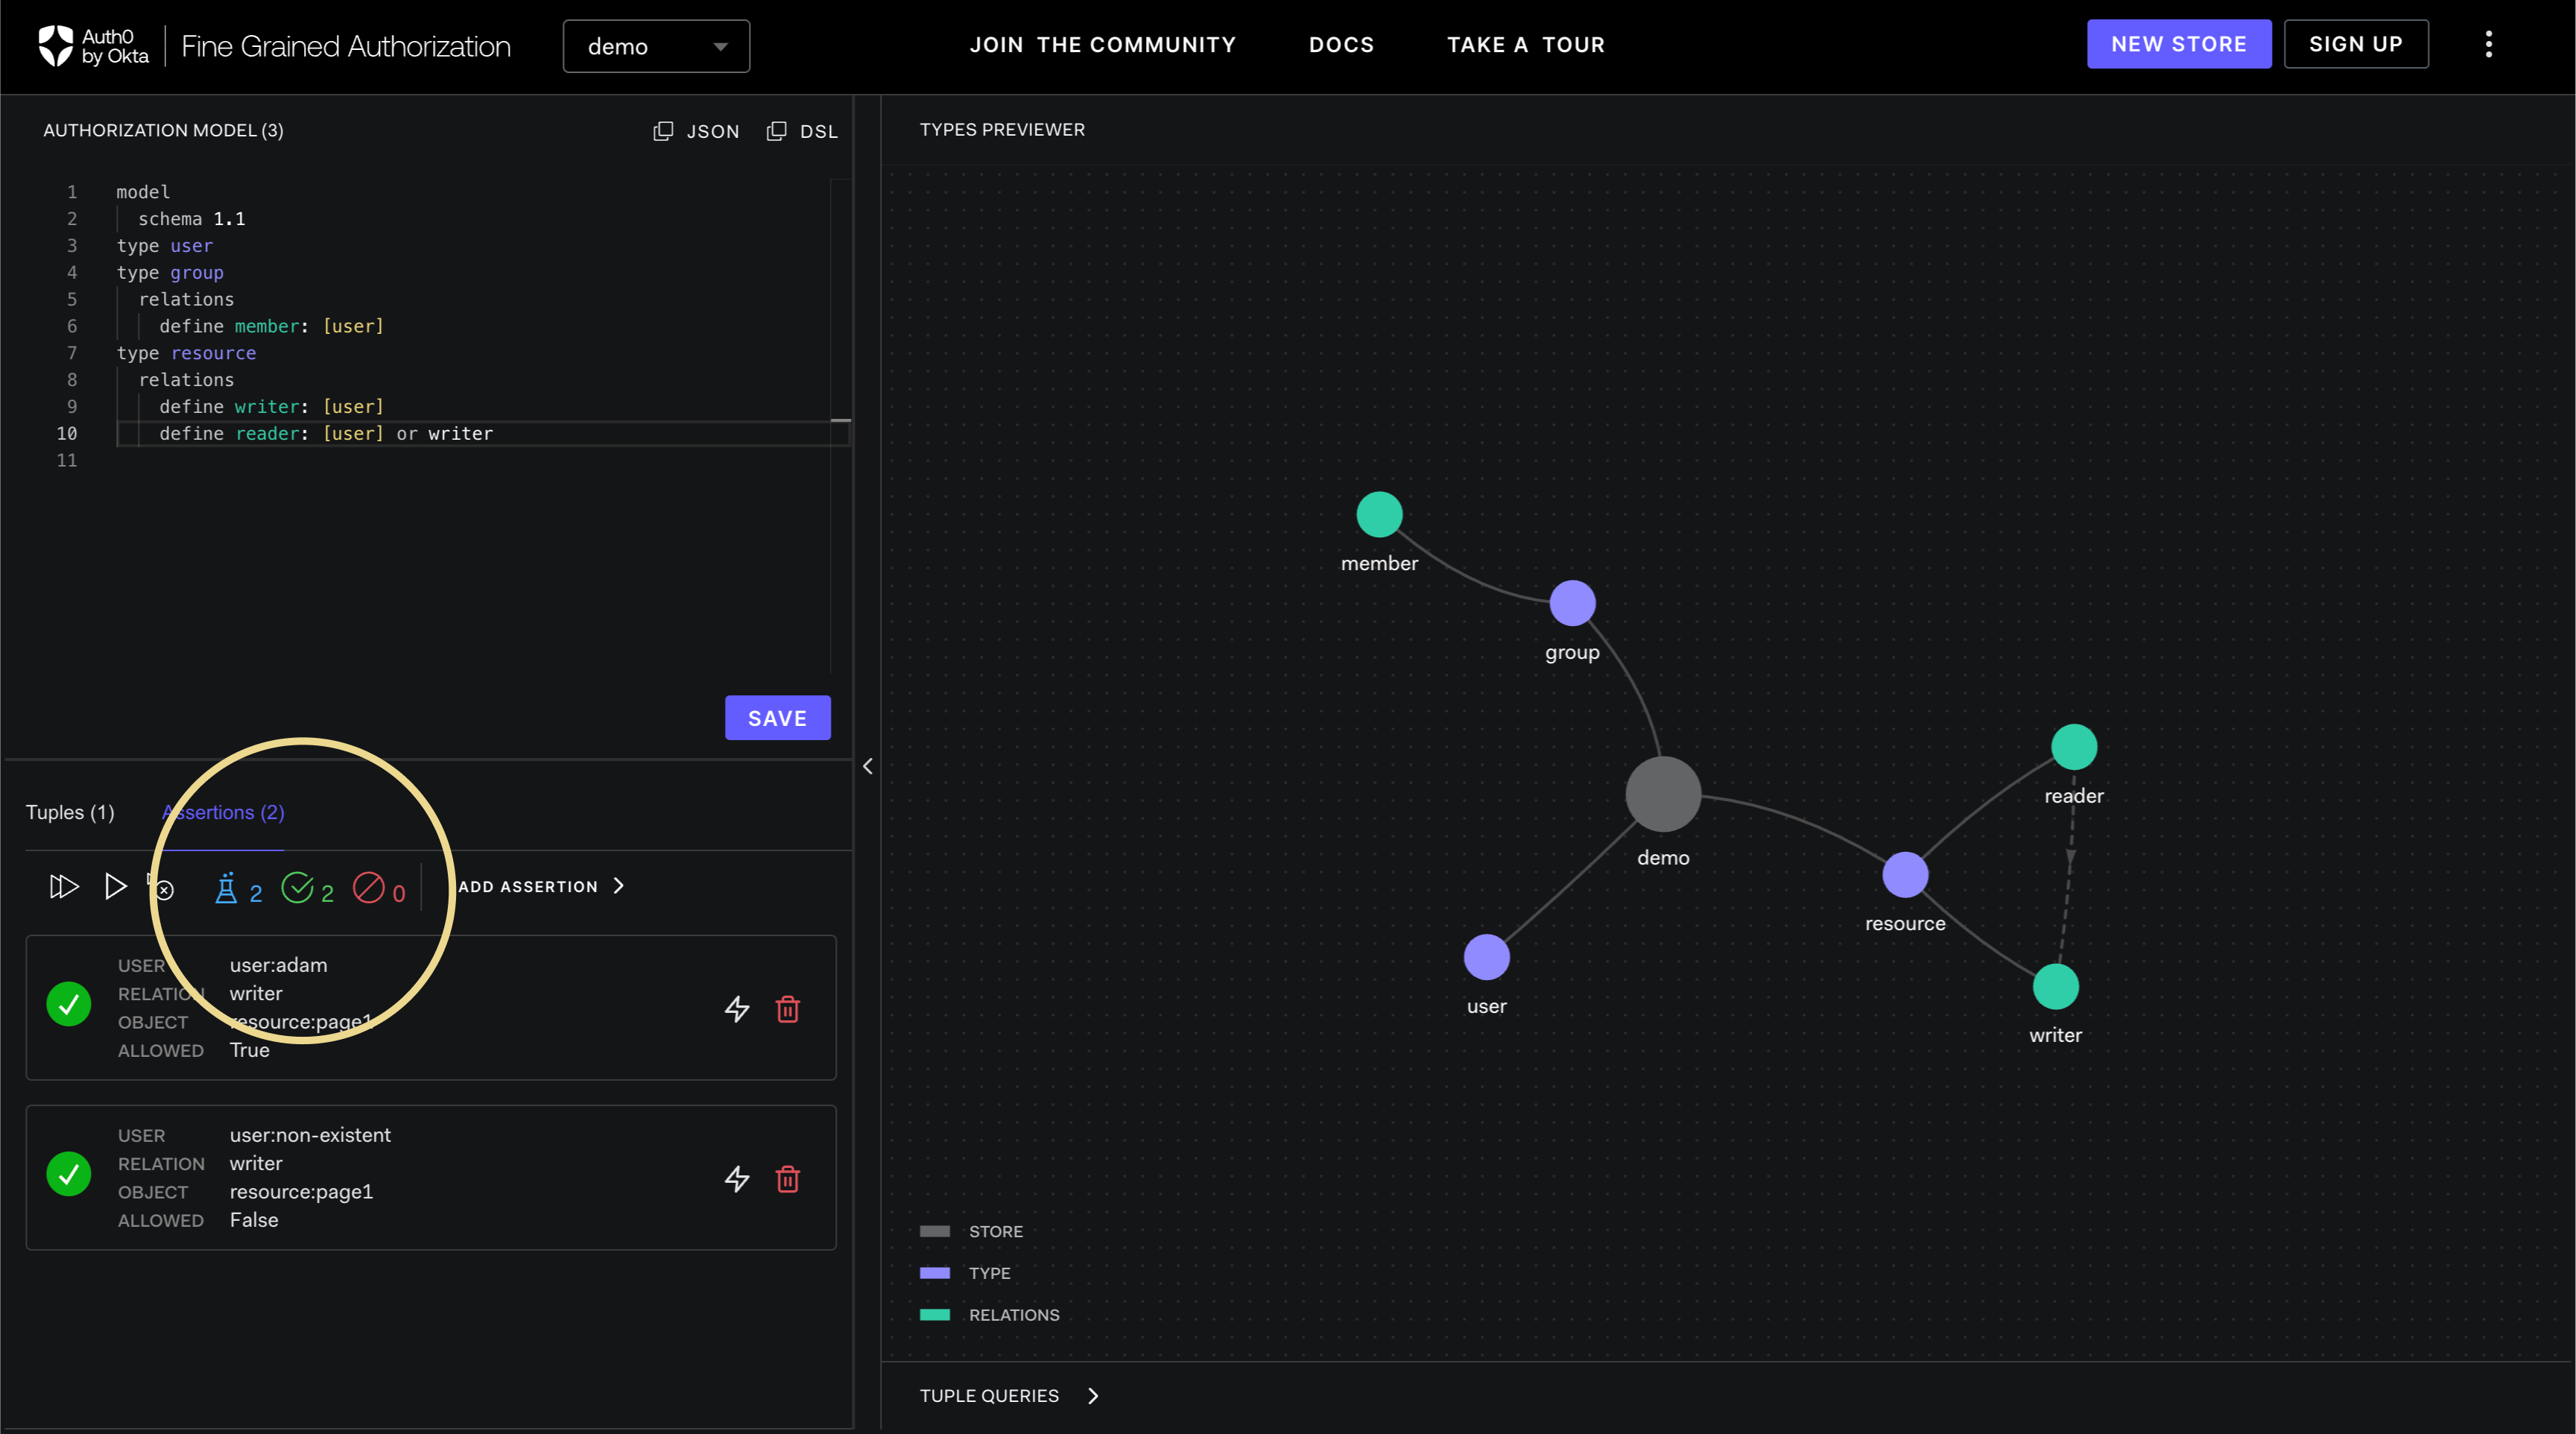Click the green check on user:non-existent assertion
Screen dimensions: 2576x1434
[69, 1174]
